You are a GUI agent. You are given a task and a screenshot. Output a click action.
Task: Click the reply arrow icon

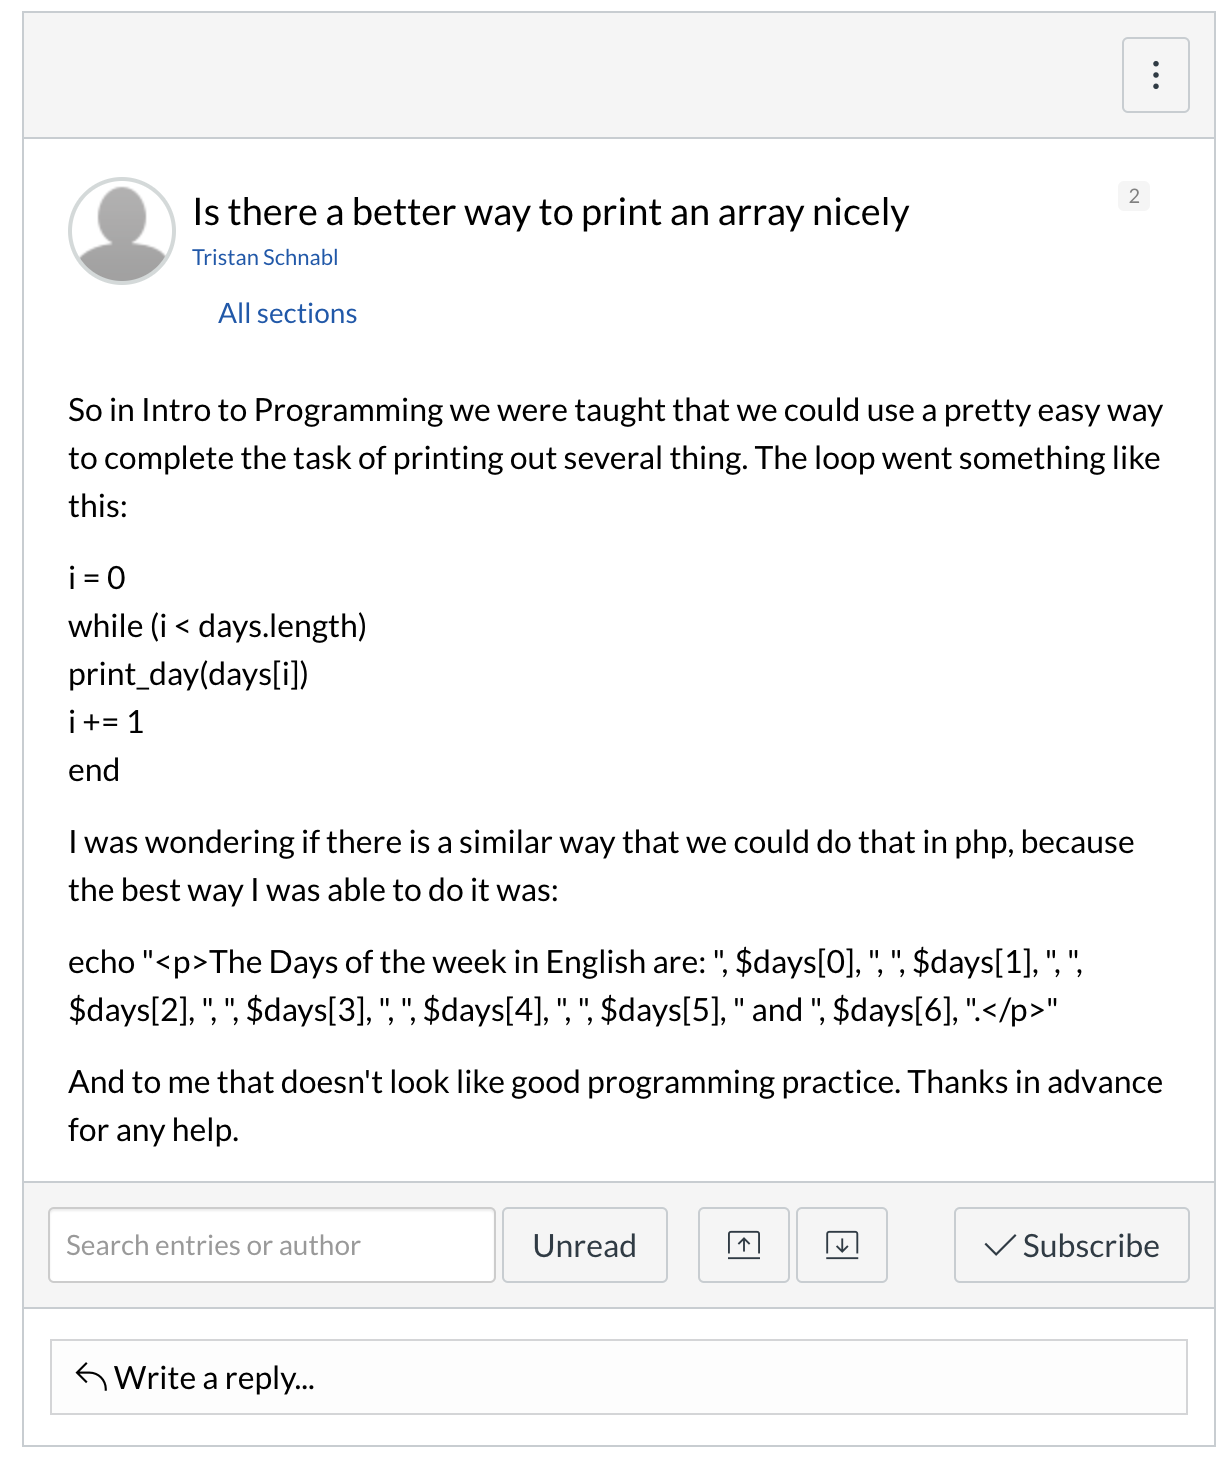click(91, 1377)
